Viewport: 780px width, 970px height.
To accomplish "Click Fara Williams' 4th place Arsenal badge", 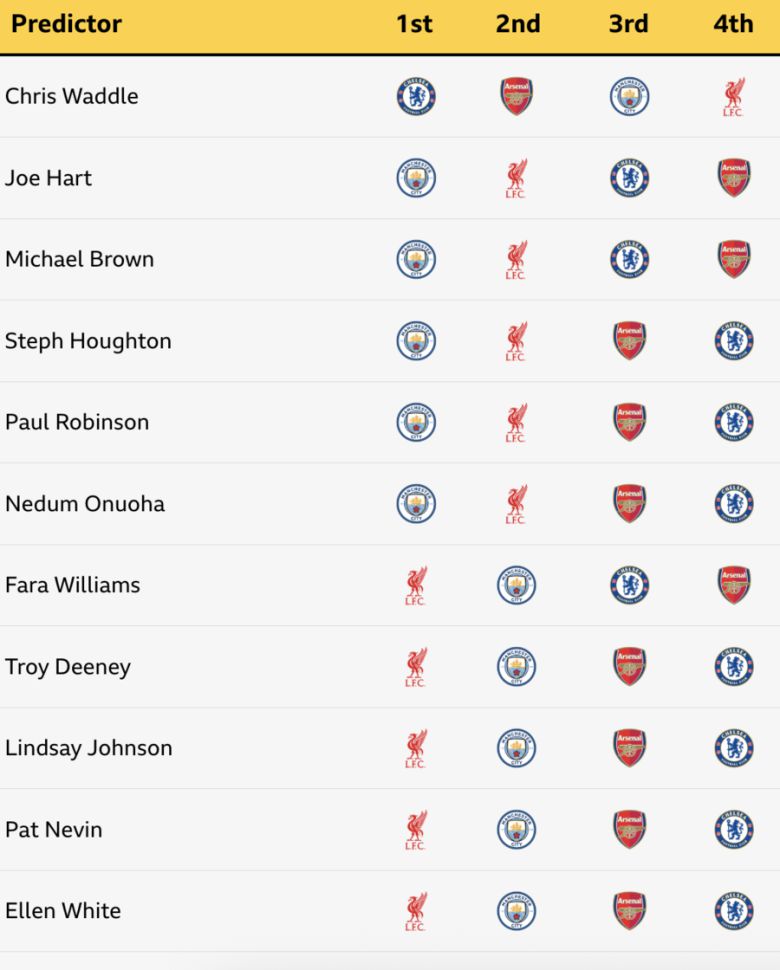I will (x=733, y=586).
